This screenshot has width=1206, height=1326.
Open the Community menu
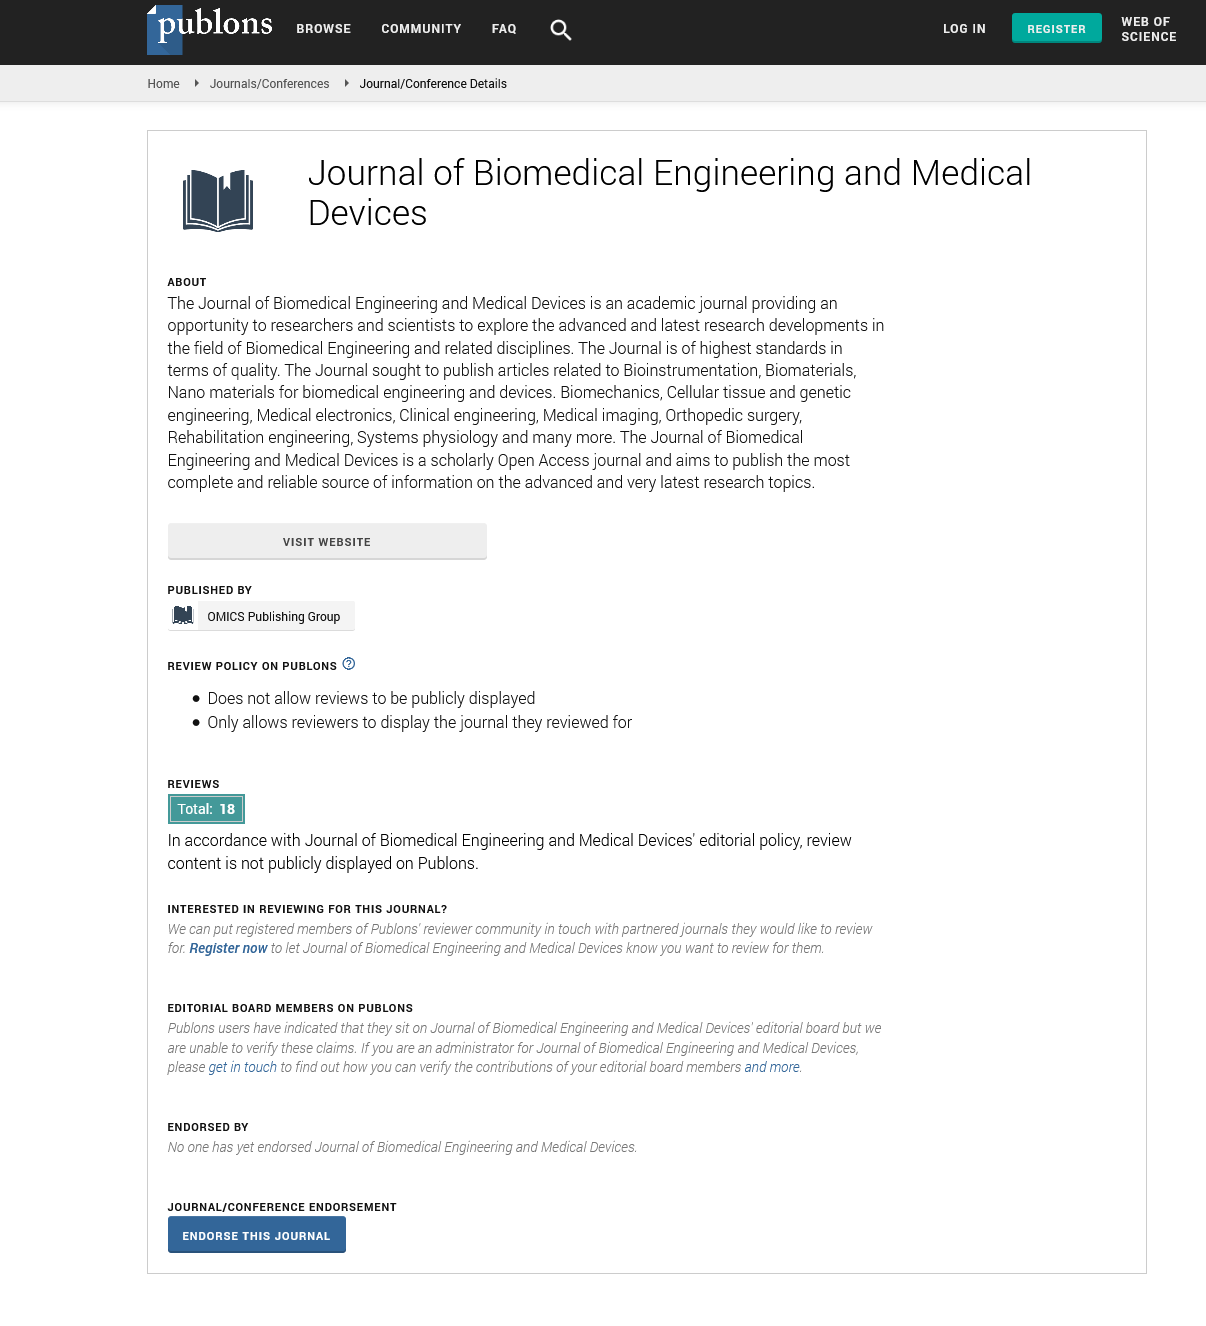point(421,29)
